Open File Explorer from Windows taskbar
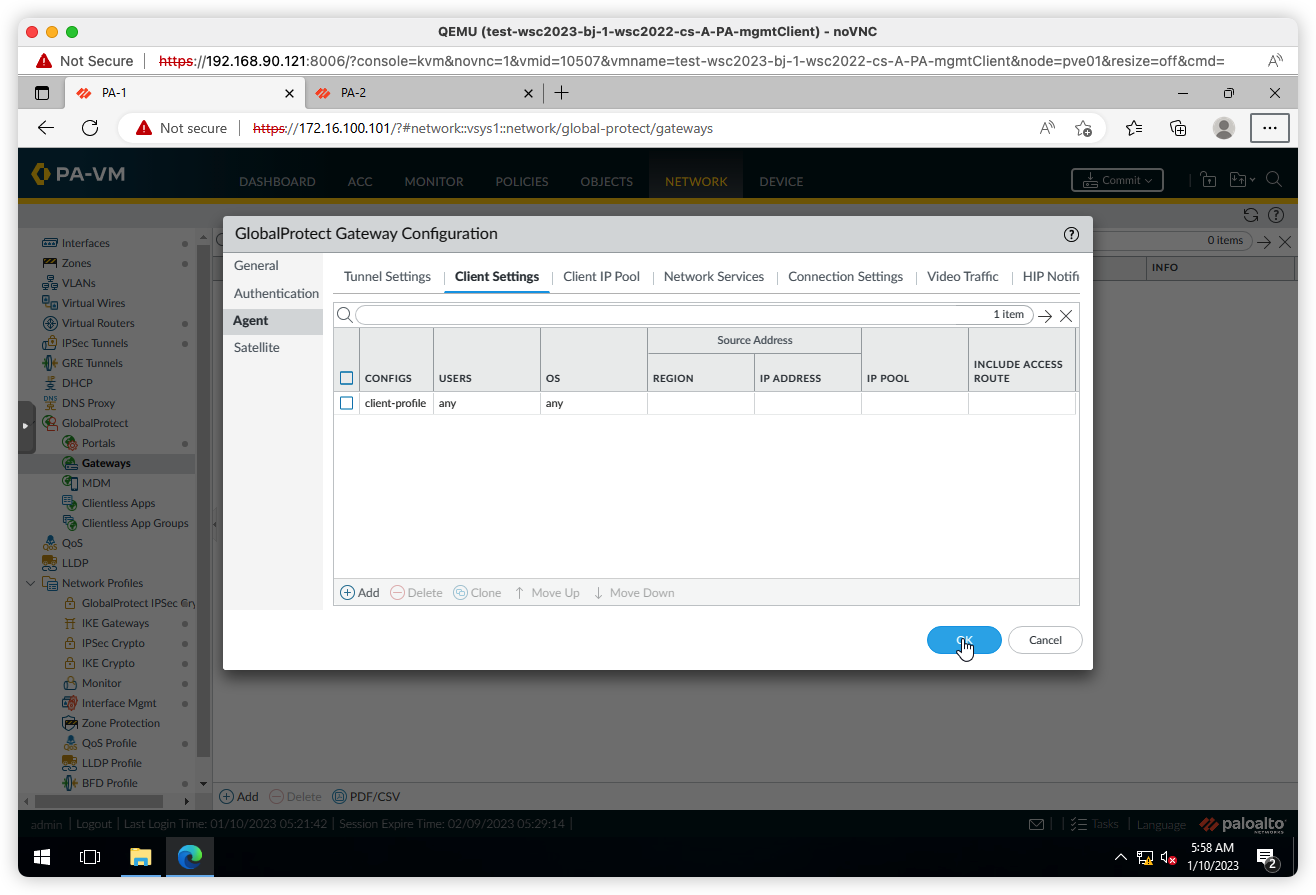Screen dimensions: 1316x895 coord(140,857)
